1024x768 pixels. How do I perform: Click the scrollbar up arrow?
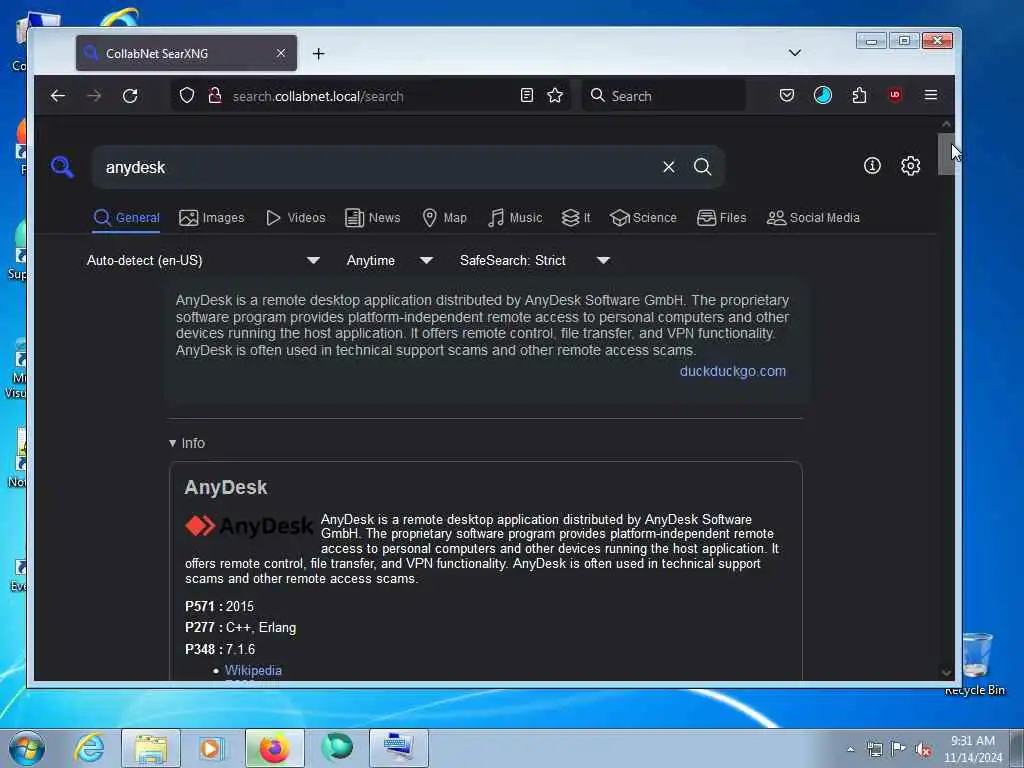pos(946,124)
